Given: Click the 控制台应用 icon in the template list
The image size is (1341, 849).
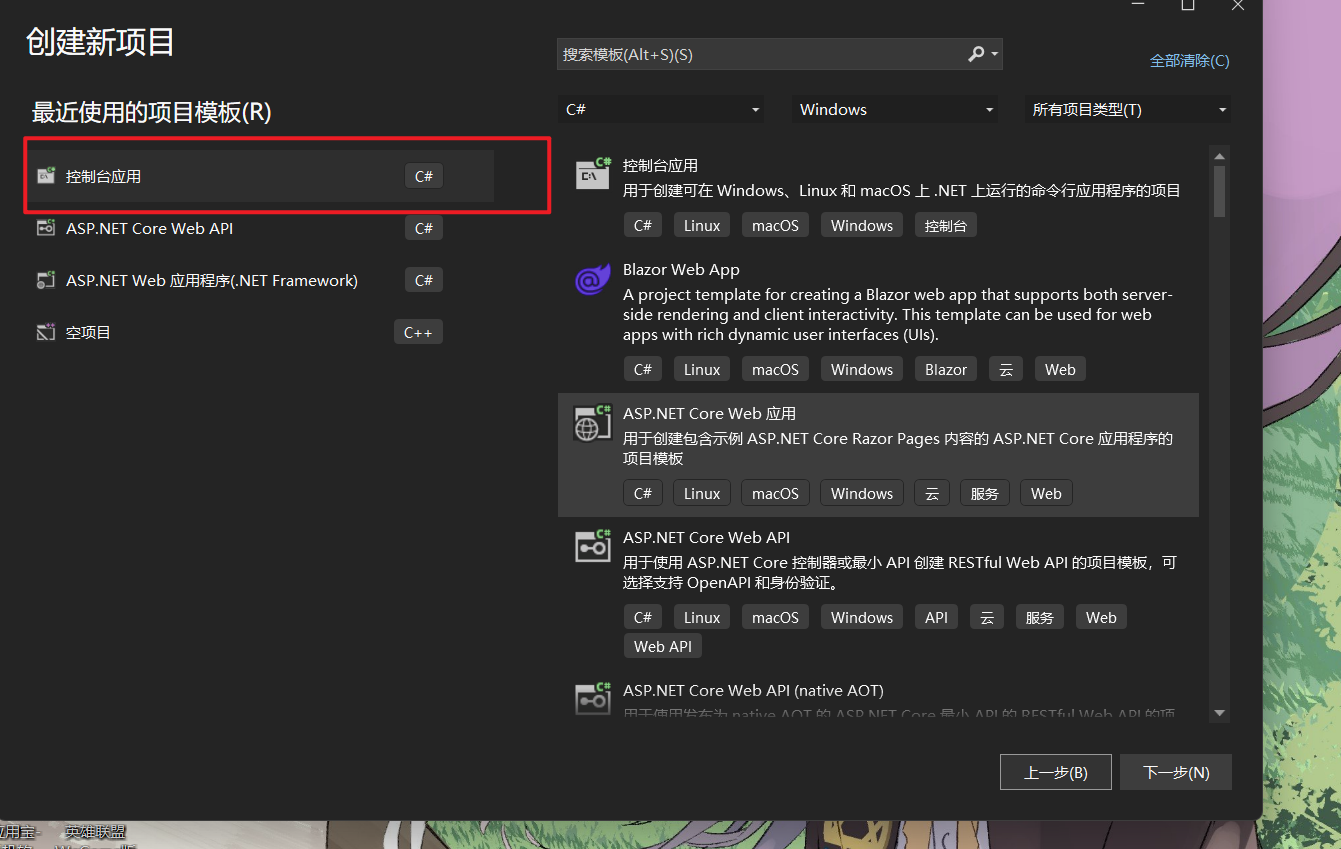Looking at the screenshot, I should (593, 173).
